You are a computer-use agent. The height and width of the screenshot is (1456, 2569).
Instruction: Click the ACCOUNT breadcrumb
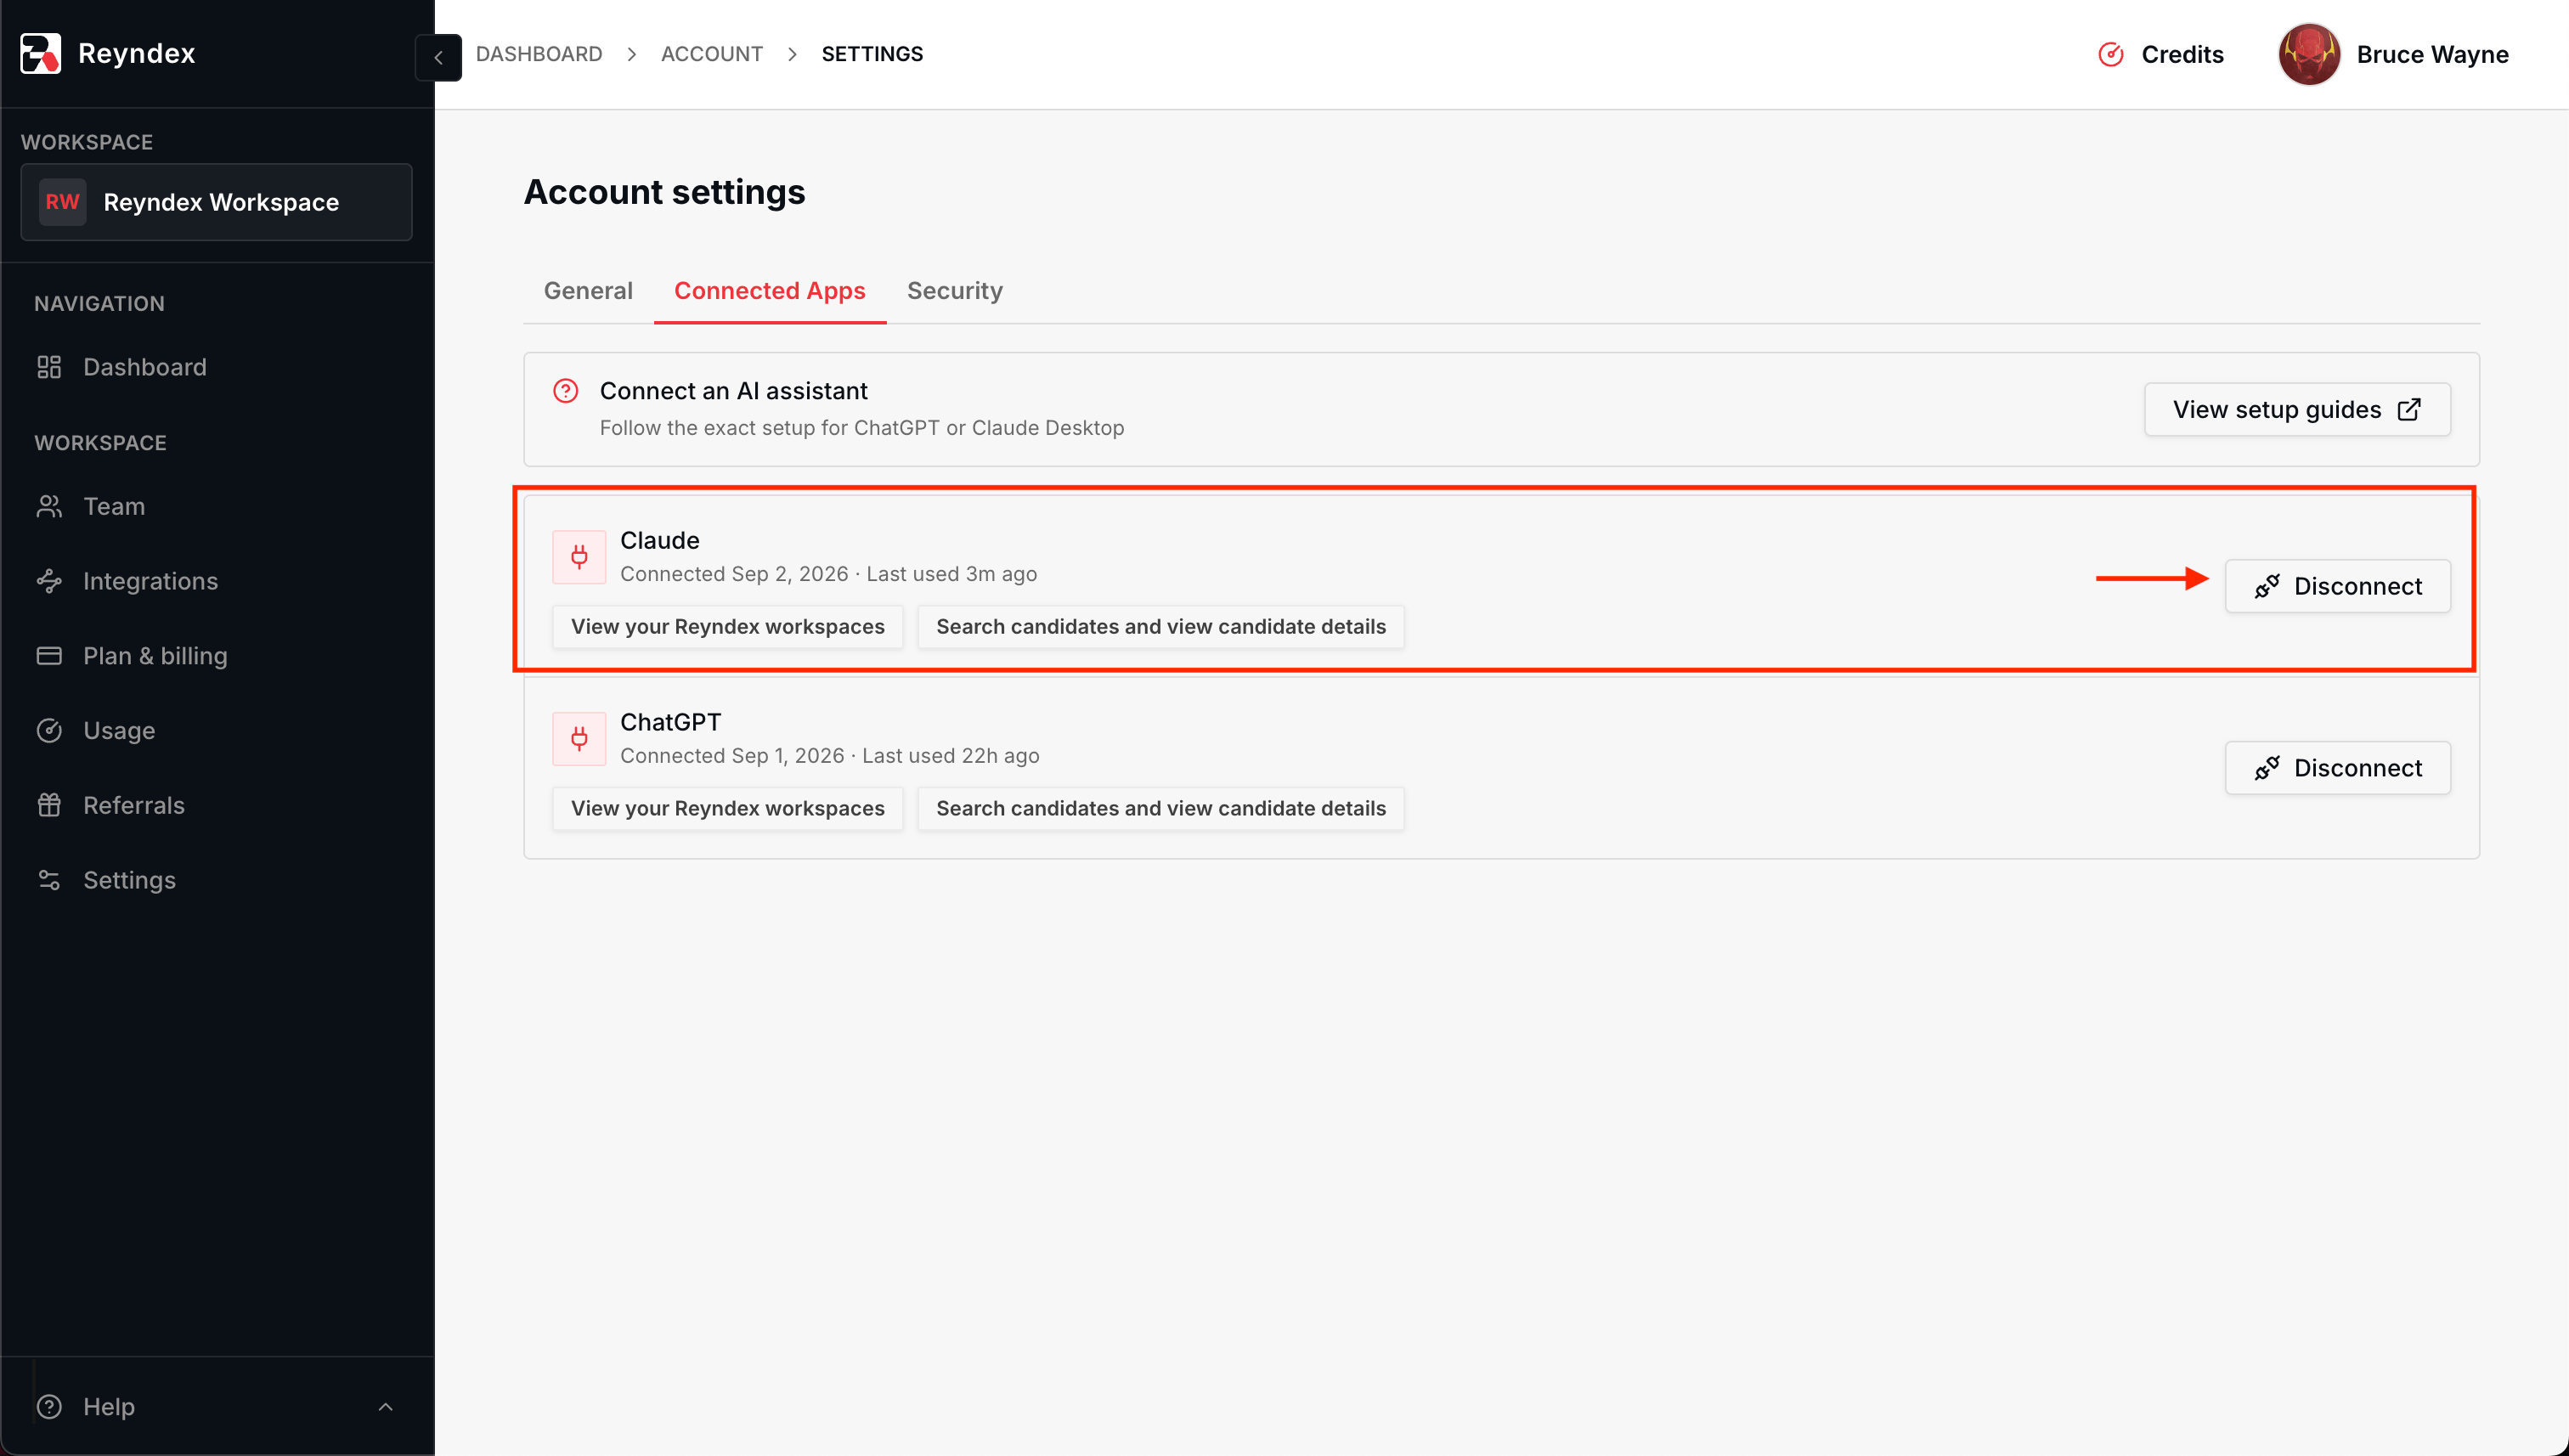712,54
